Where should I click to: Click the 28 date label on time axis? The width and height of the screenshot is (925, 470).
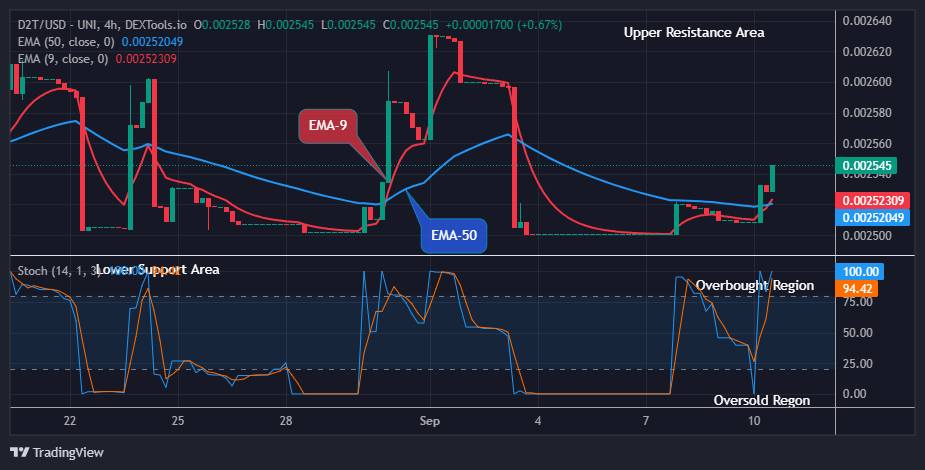pos(286,420)
